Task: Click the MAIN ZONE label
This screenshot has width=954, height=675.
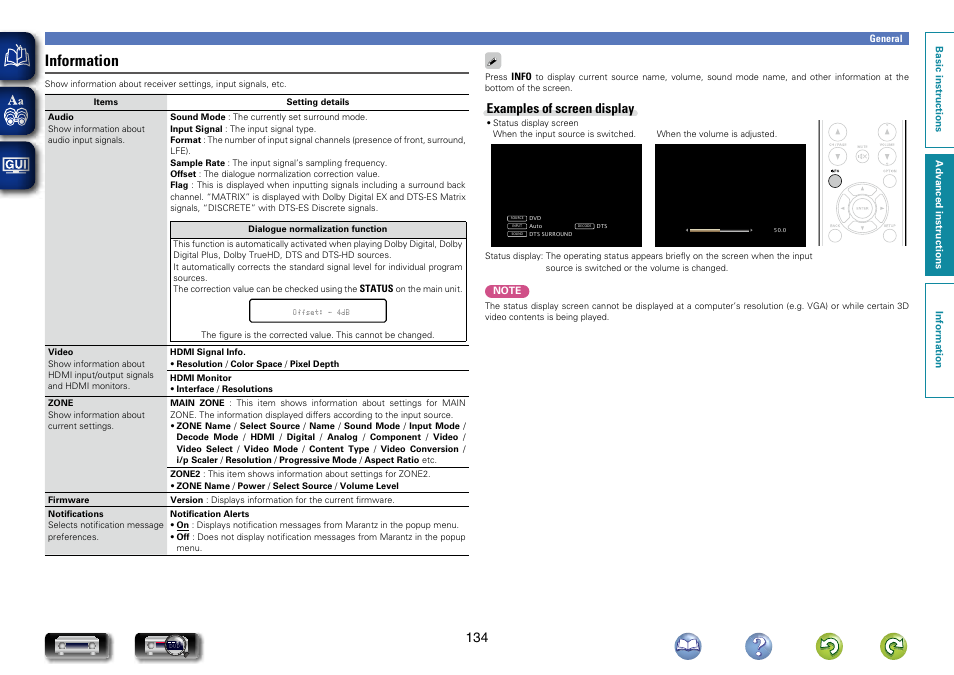Action: click(197, 403)
